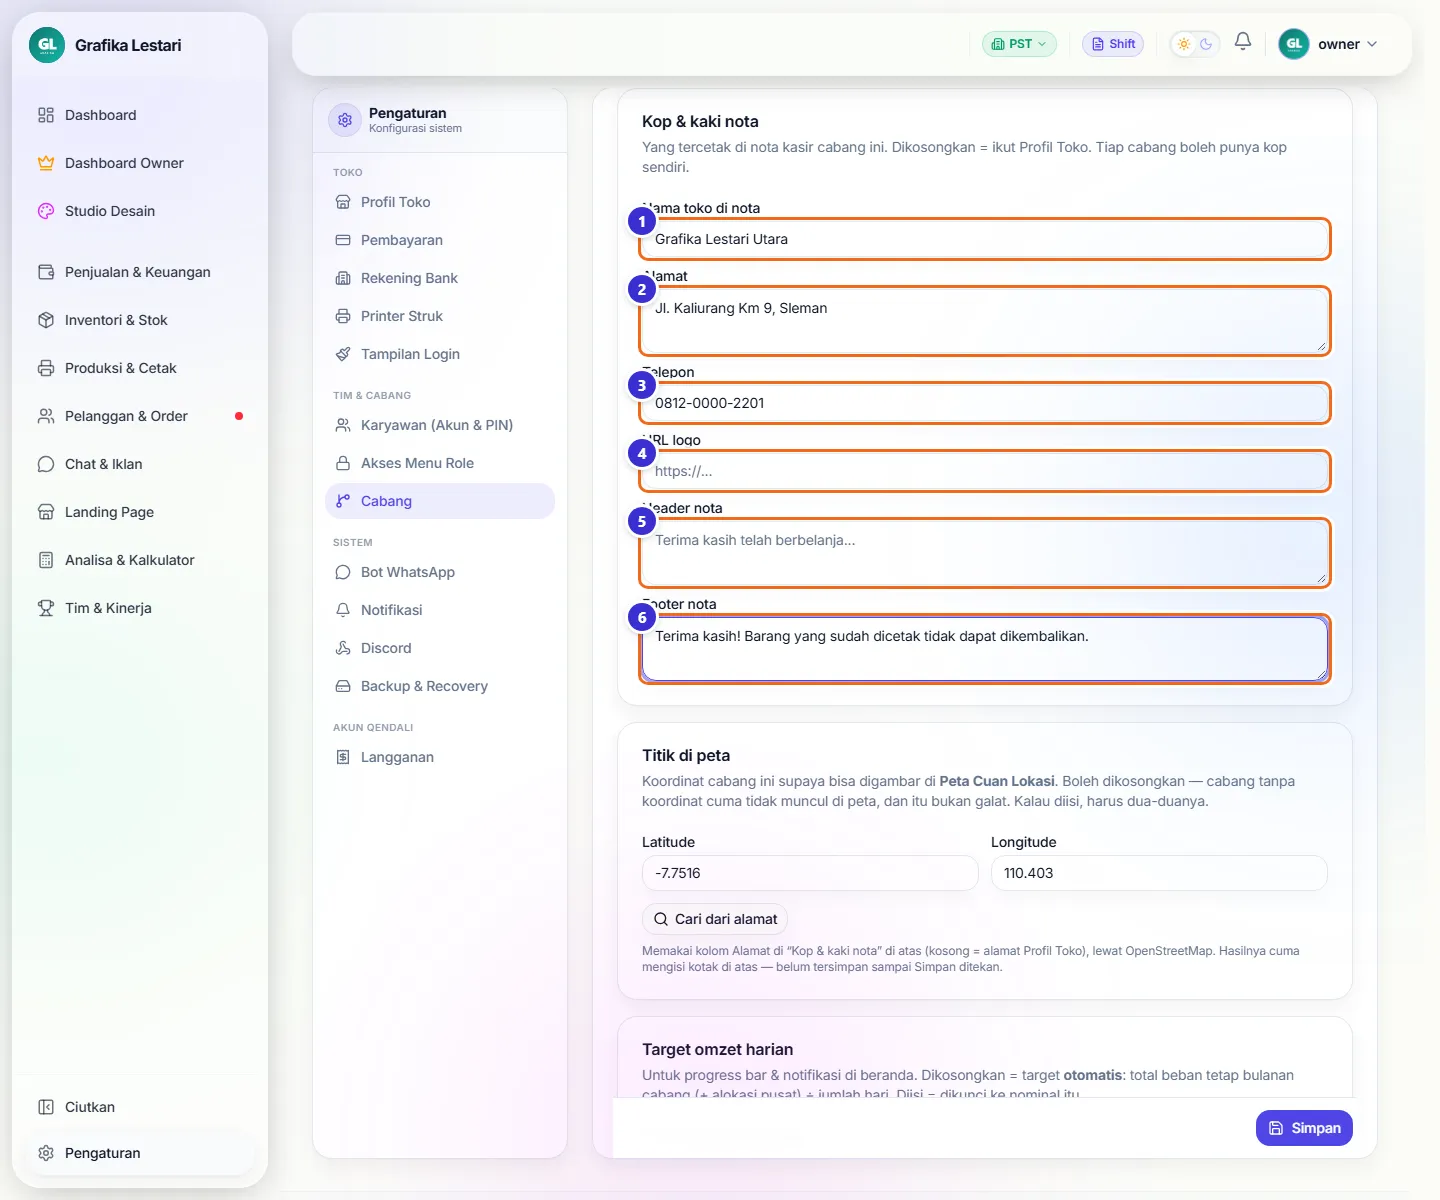Open Penjualan & Keuangan menu

point(140,272)
